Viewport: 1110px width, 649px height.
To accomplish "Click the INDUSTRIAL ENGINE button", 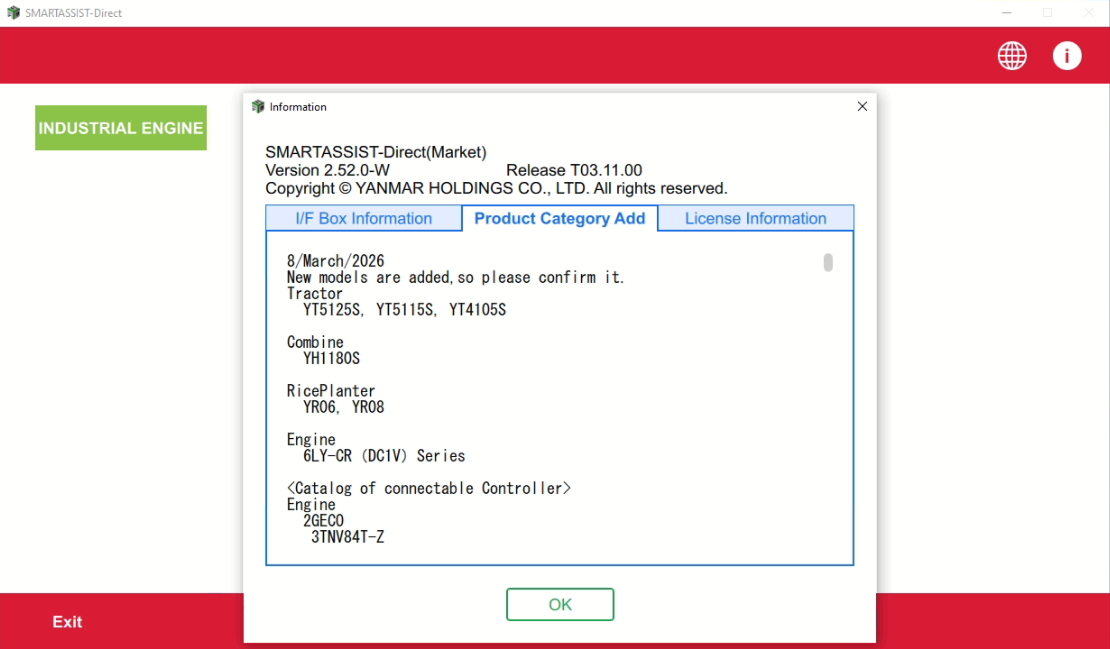I will pos(120,128).
